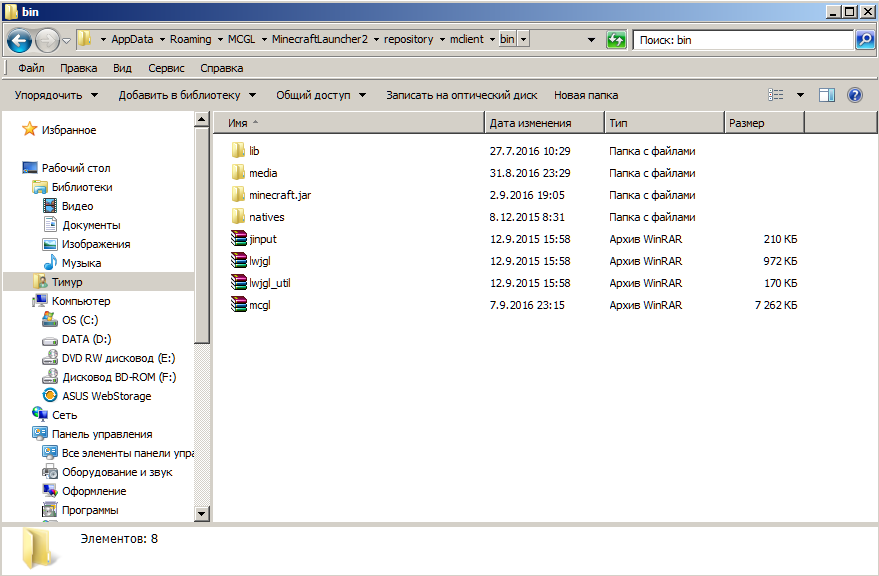Click the Поиск: bin search field
Image resolution: width=879 pixels, height=576 pixels.
(740, 40)
